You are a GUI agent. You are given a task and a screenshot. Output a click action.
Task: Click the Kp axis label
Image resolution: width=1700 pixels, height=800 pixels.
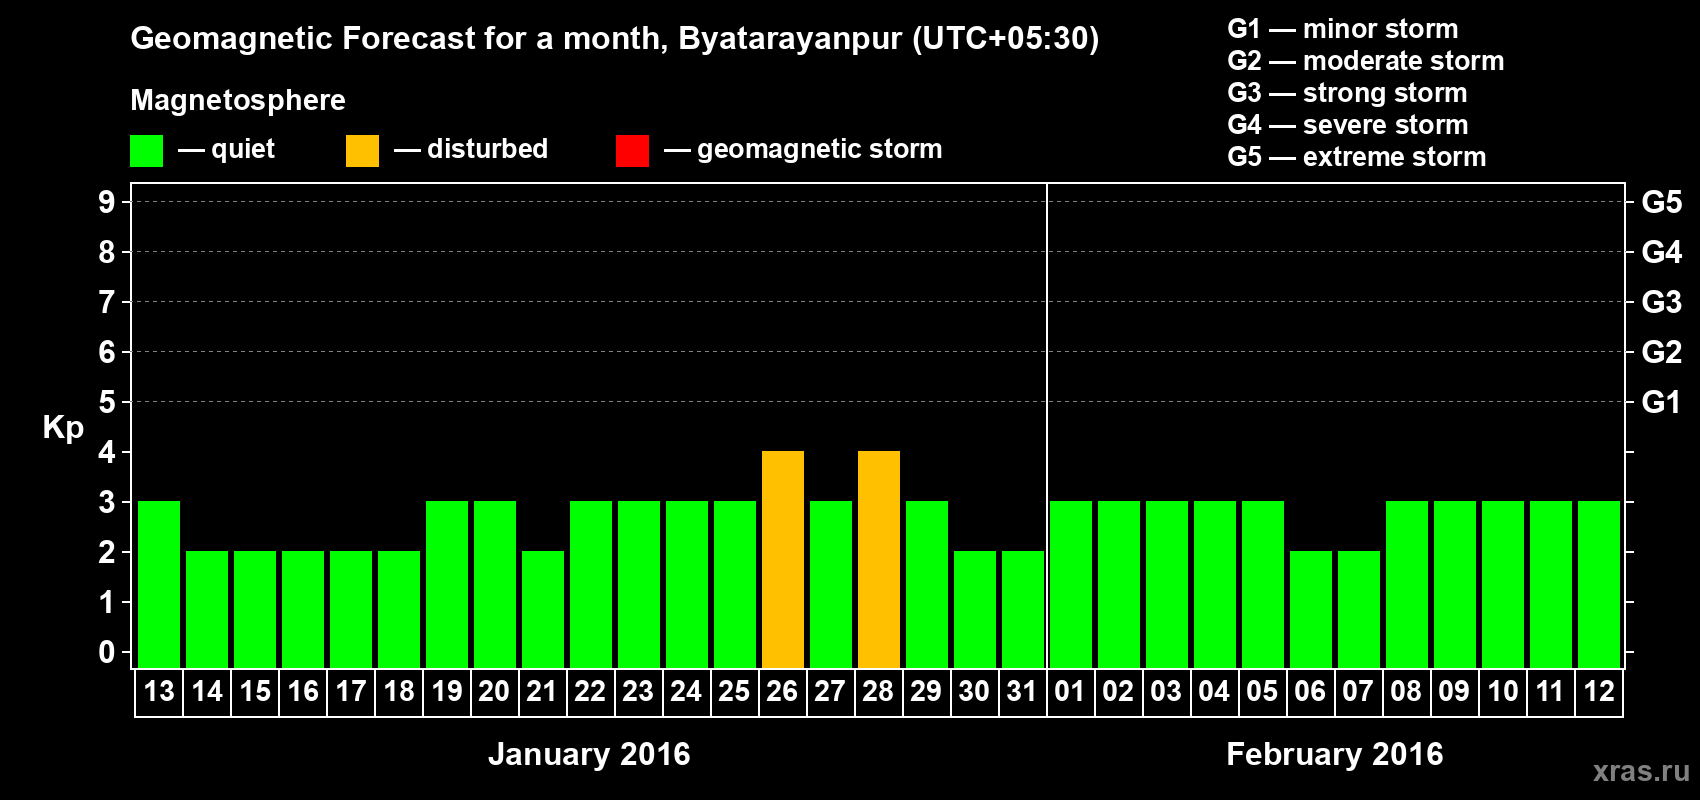pos(63,427)
